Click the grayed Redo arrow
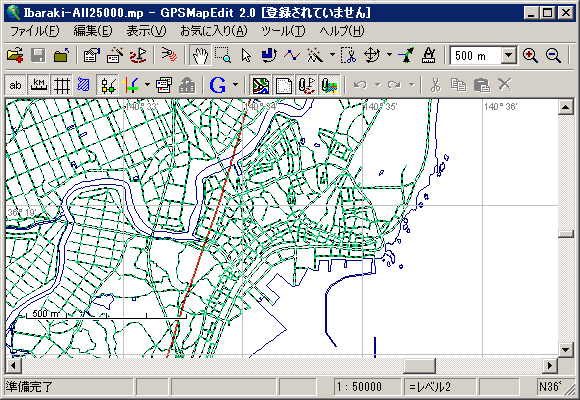 tap(394, 85)
